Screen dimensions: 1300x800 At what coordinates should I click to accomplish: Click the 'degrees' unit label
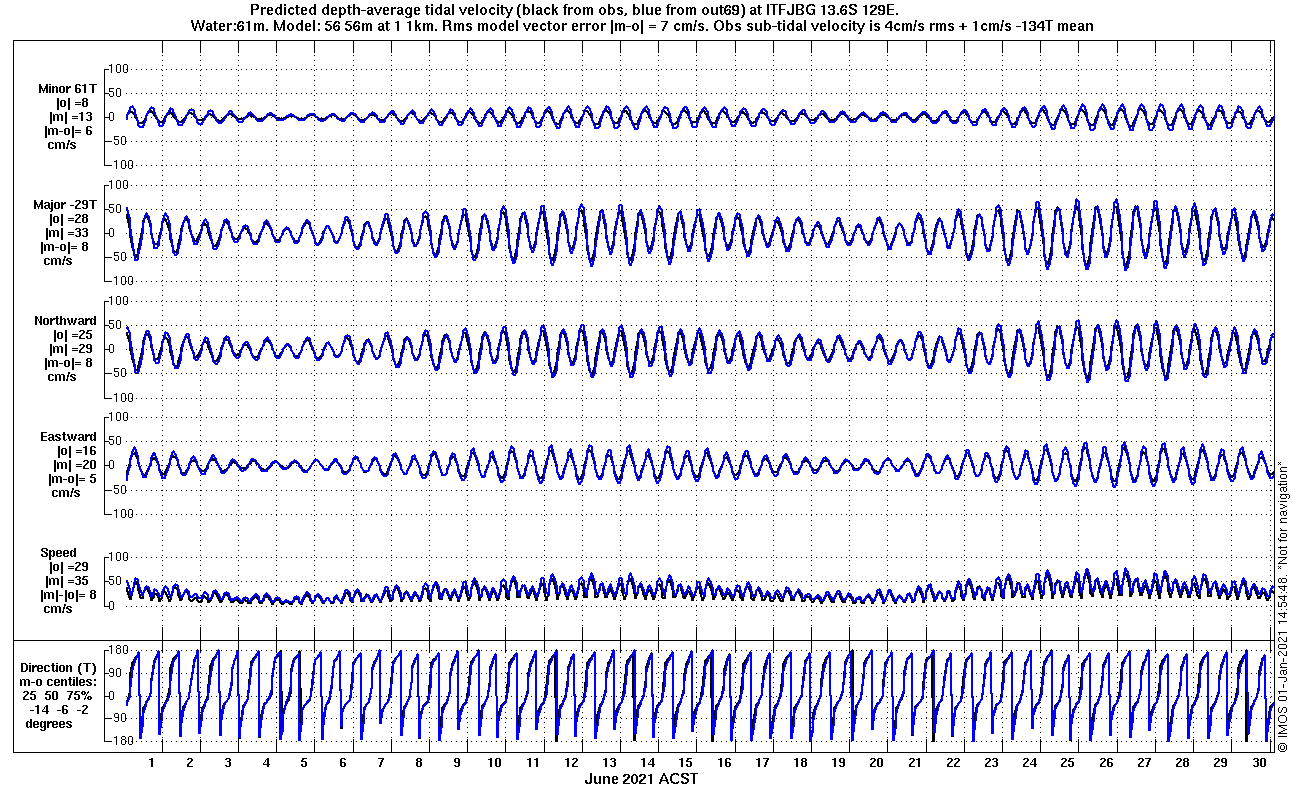[x=49, y=723]
